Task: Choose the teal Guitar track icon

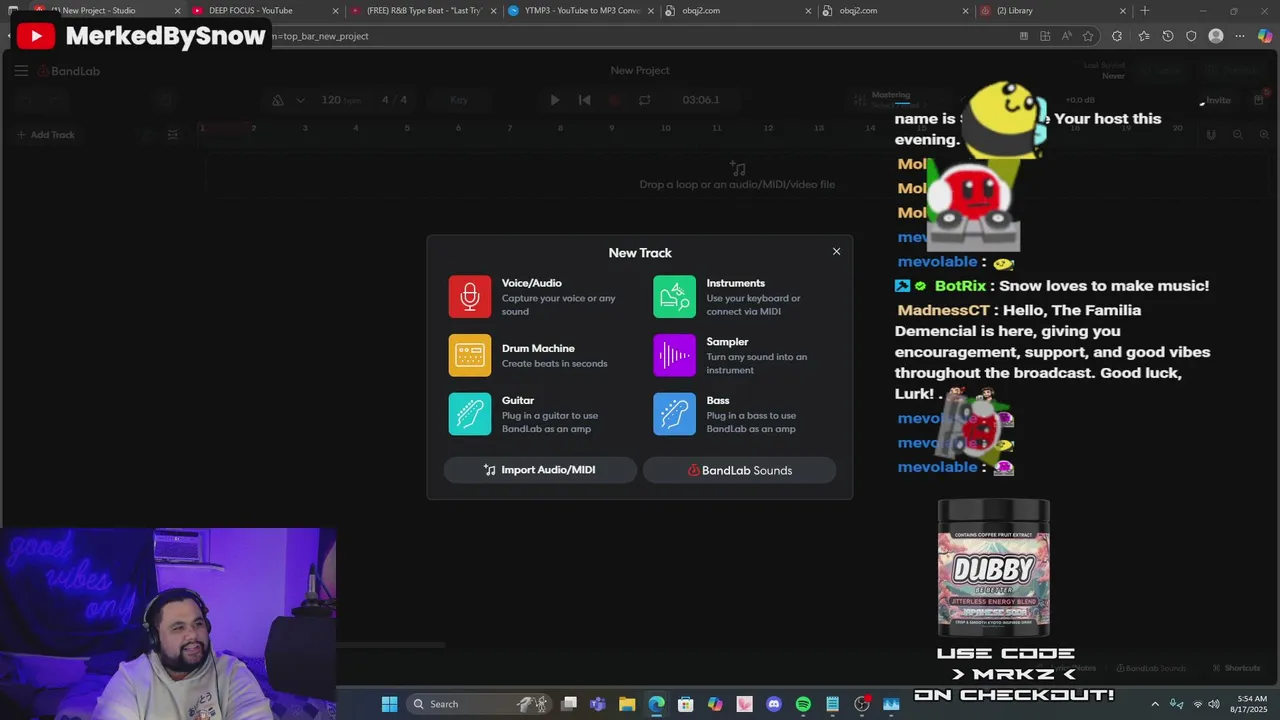Action: click(x=470, y=414)
